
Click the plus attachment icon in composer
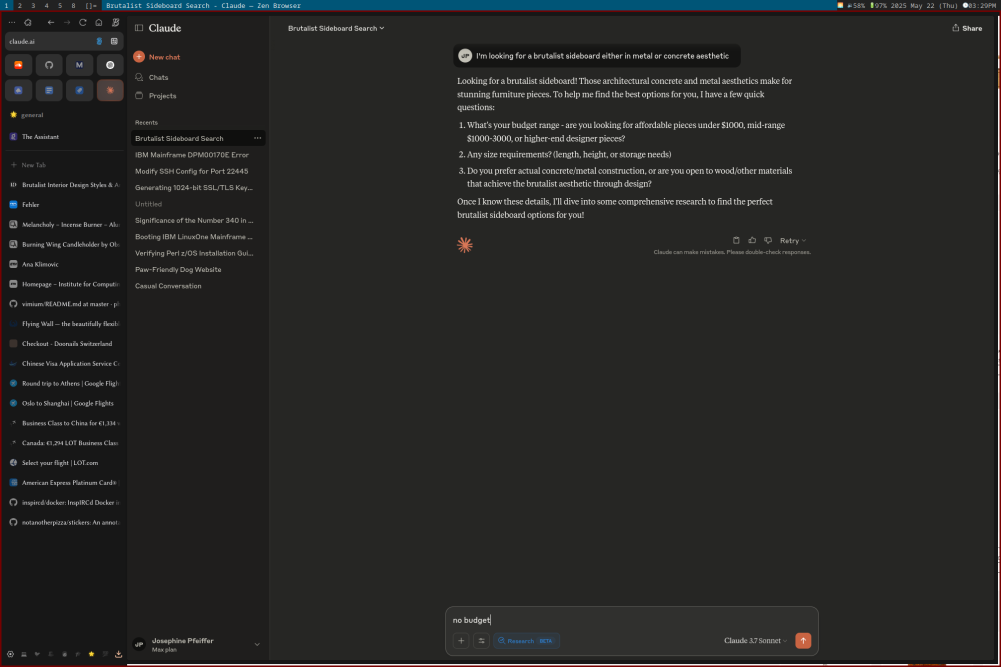pos(461,641)
